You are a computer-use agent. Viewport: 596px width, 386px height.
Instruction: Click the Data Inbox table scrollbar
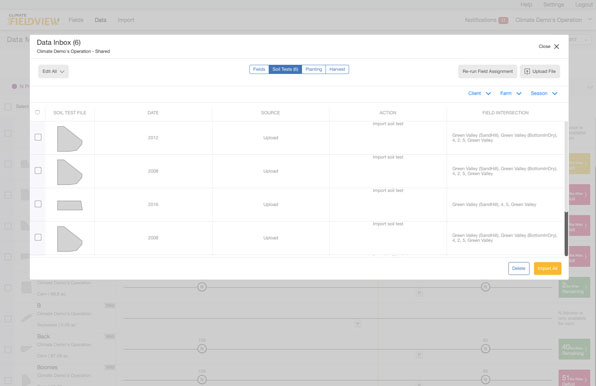click(x=566, y=234)
